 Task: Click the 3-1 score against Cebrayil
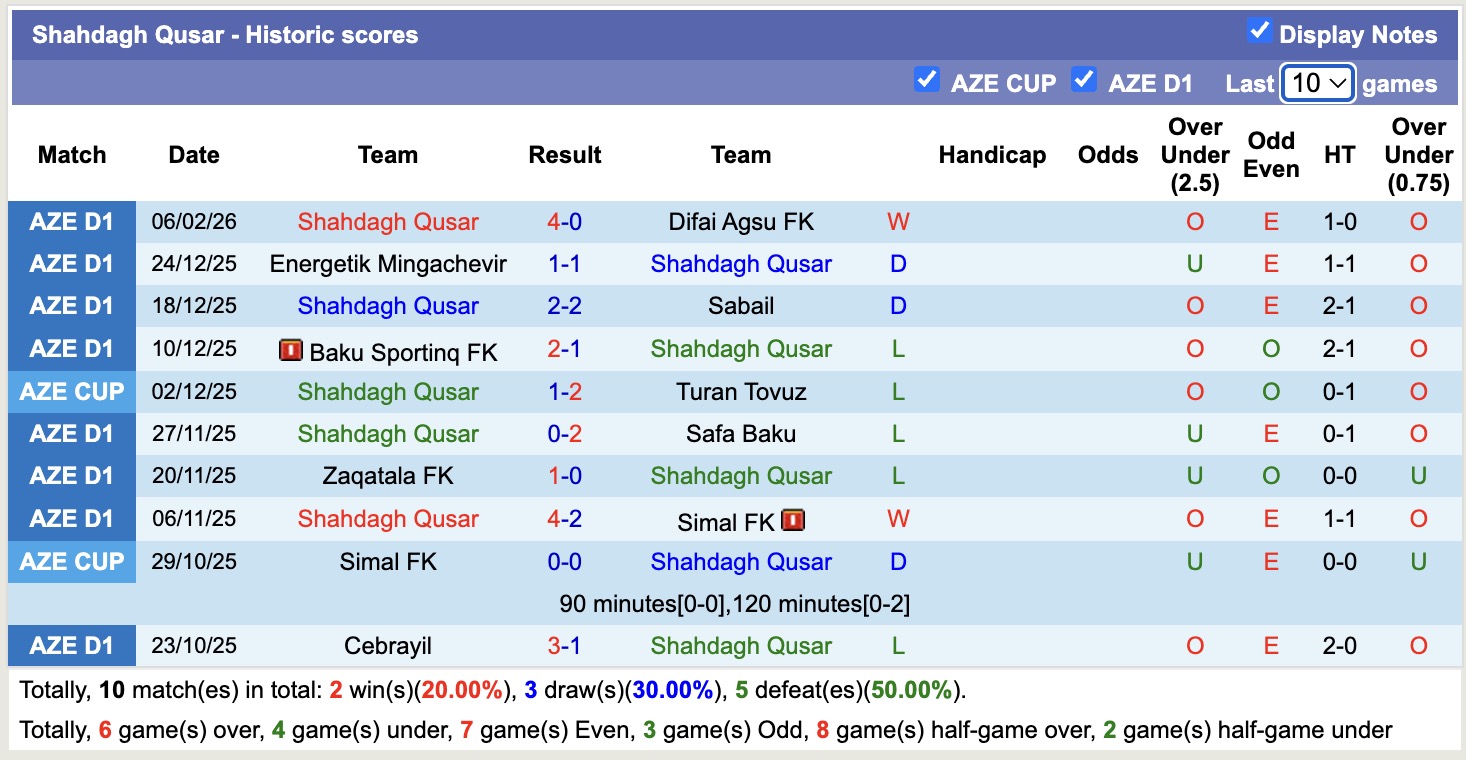click(x=564, y=646)
